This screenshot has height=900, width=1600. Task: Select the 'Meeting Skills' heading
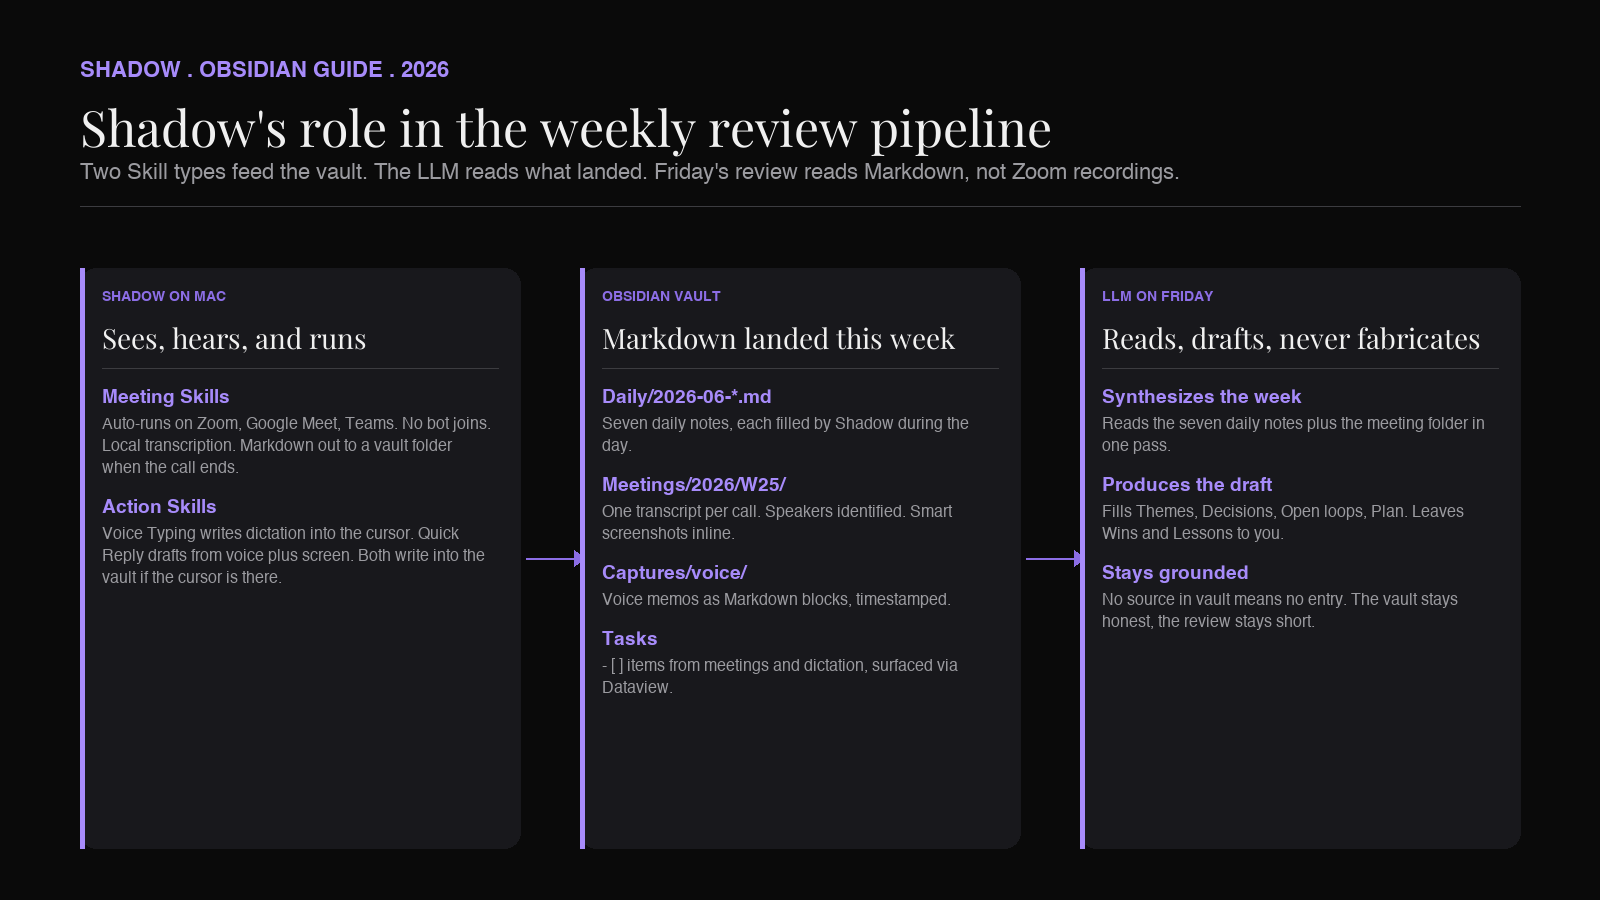click(166, 397)
